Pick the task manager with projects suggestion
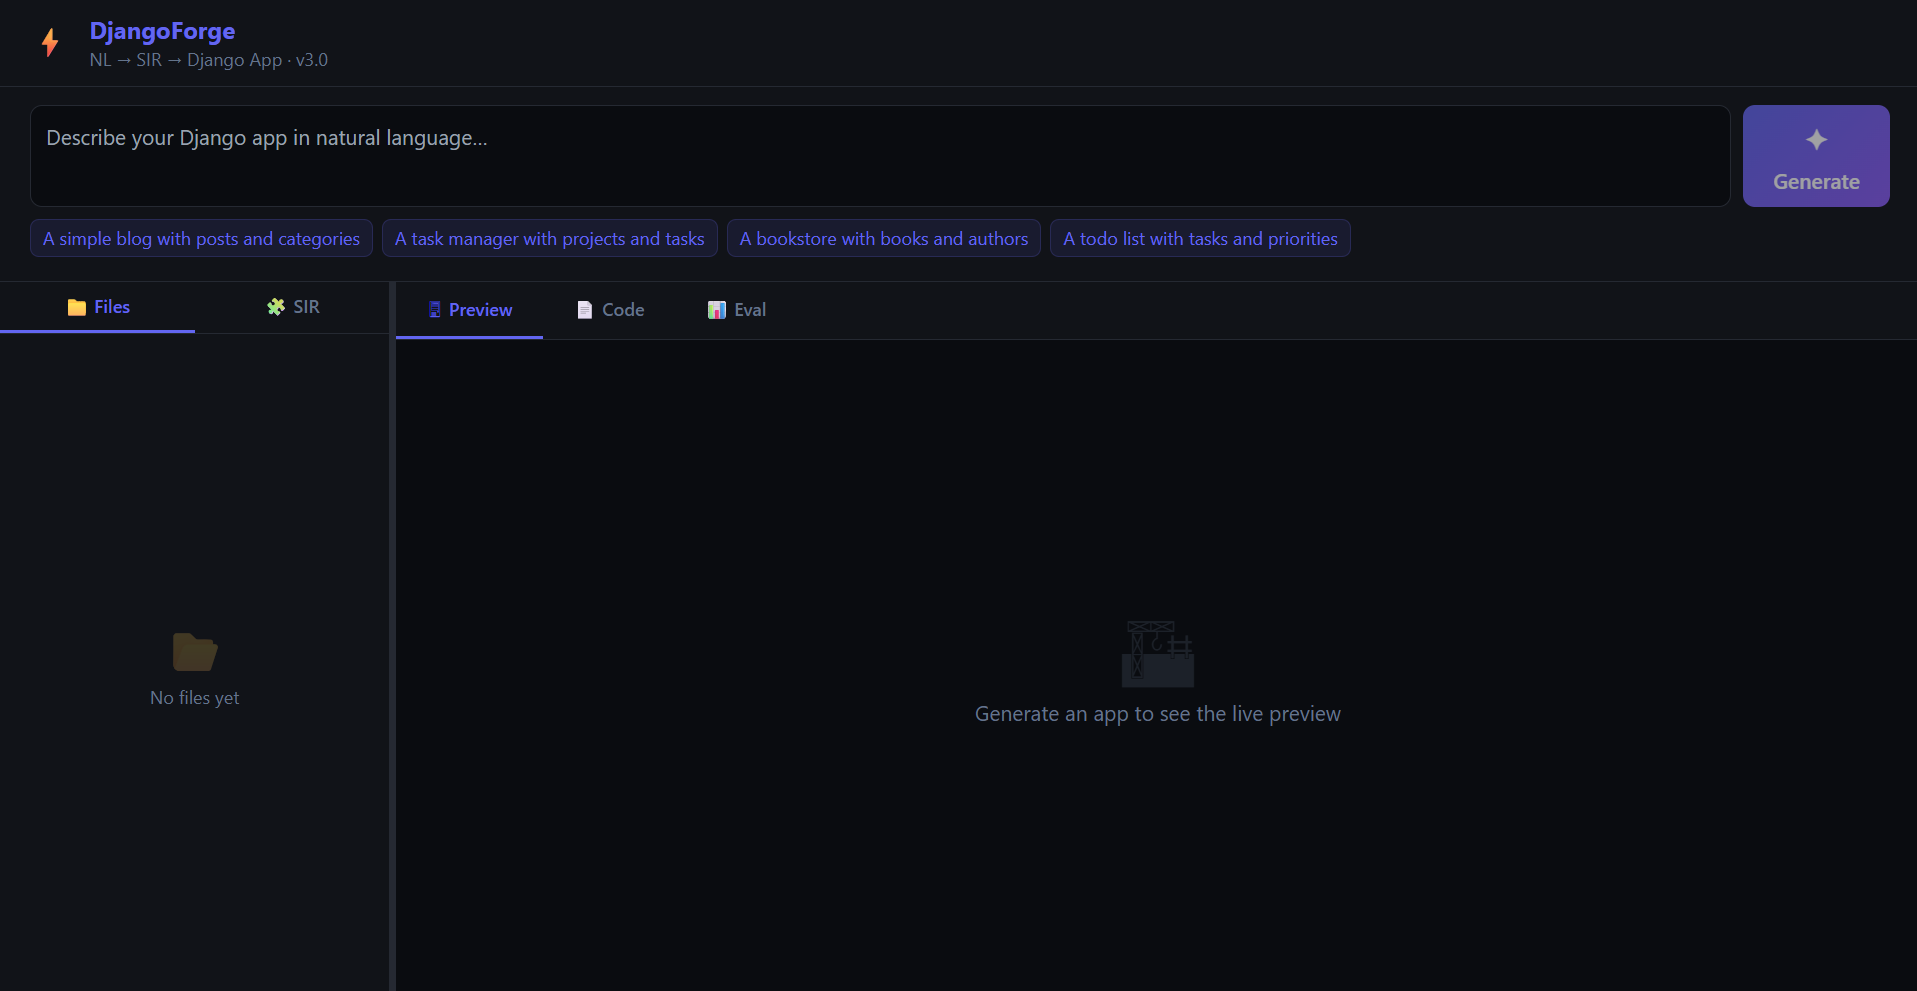The image size is (1917, 991). pos(549,238)
